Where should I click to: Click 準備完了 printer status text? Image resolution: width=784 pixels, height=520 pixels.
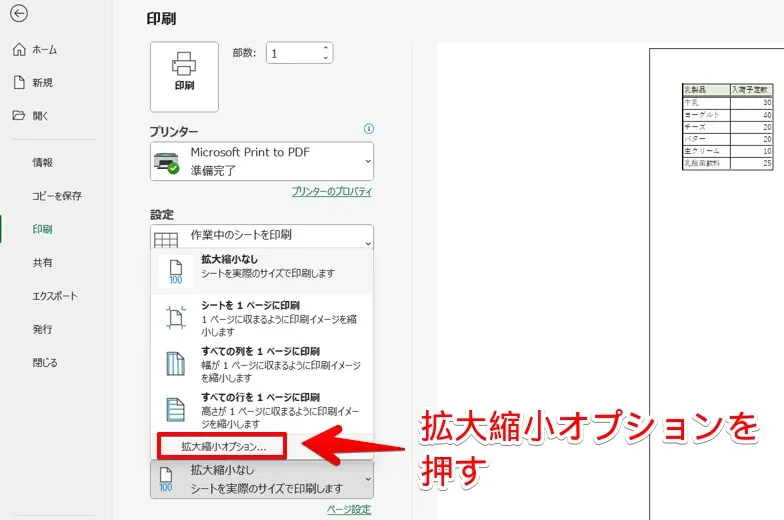click(213, 170)
